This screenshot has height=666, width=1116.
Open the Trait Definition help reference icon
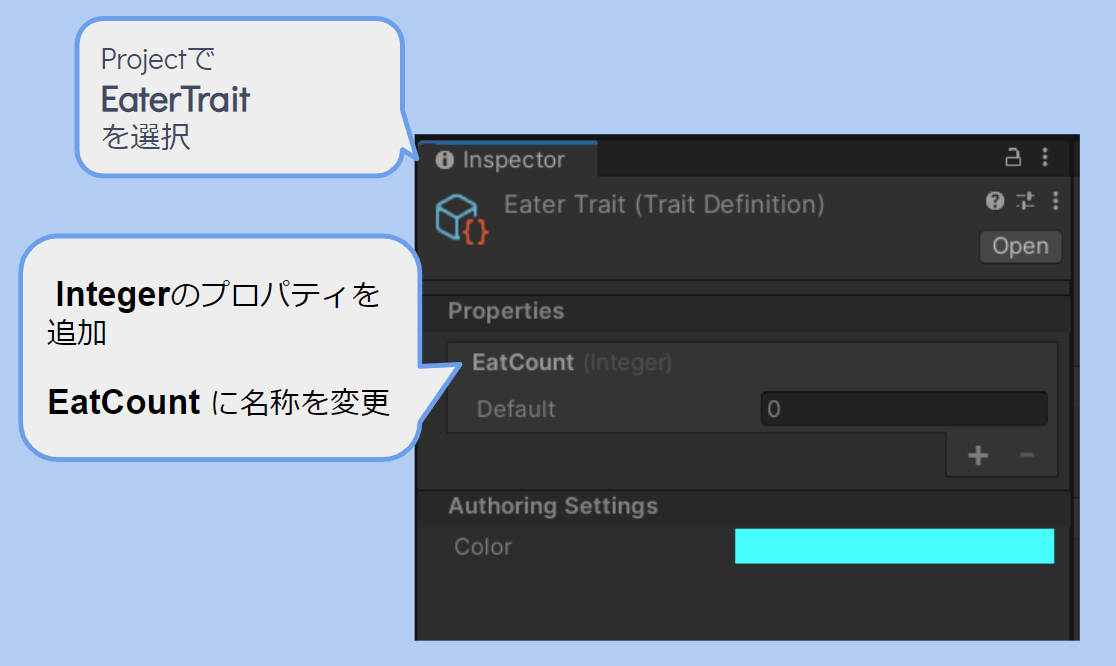(x=995, y=201)
